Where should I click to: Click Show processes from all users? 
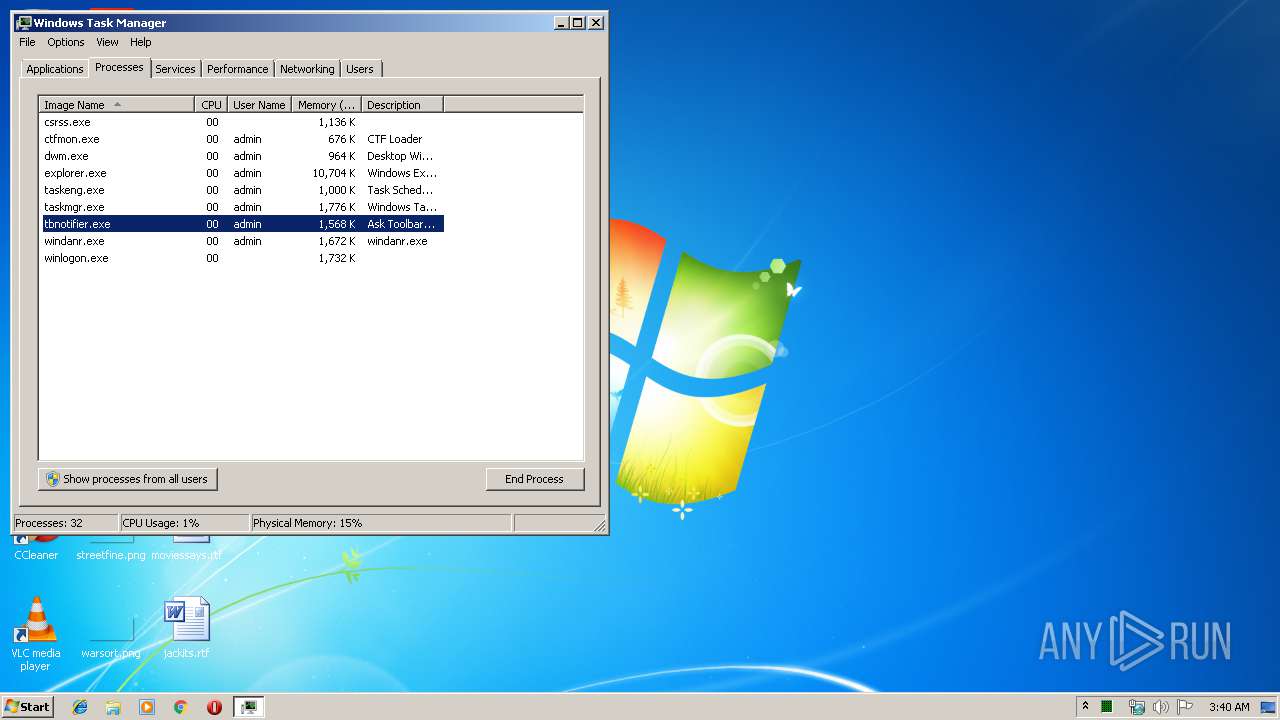[x=128, y=479]
